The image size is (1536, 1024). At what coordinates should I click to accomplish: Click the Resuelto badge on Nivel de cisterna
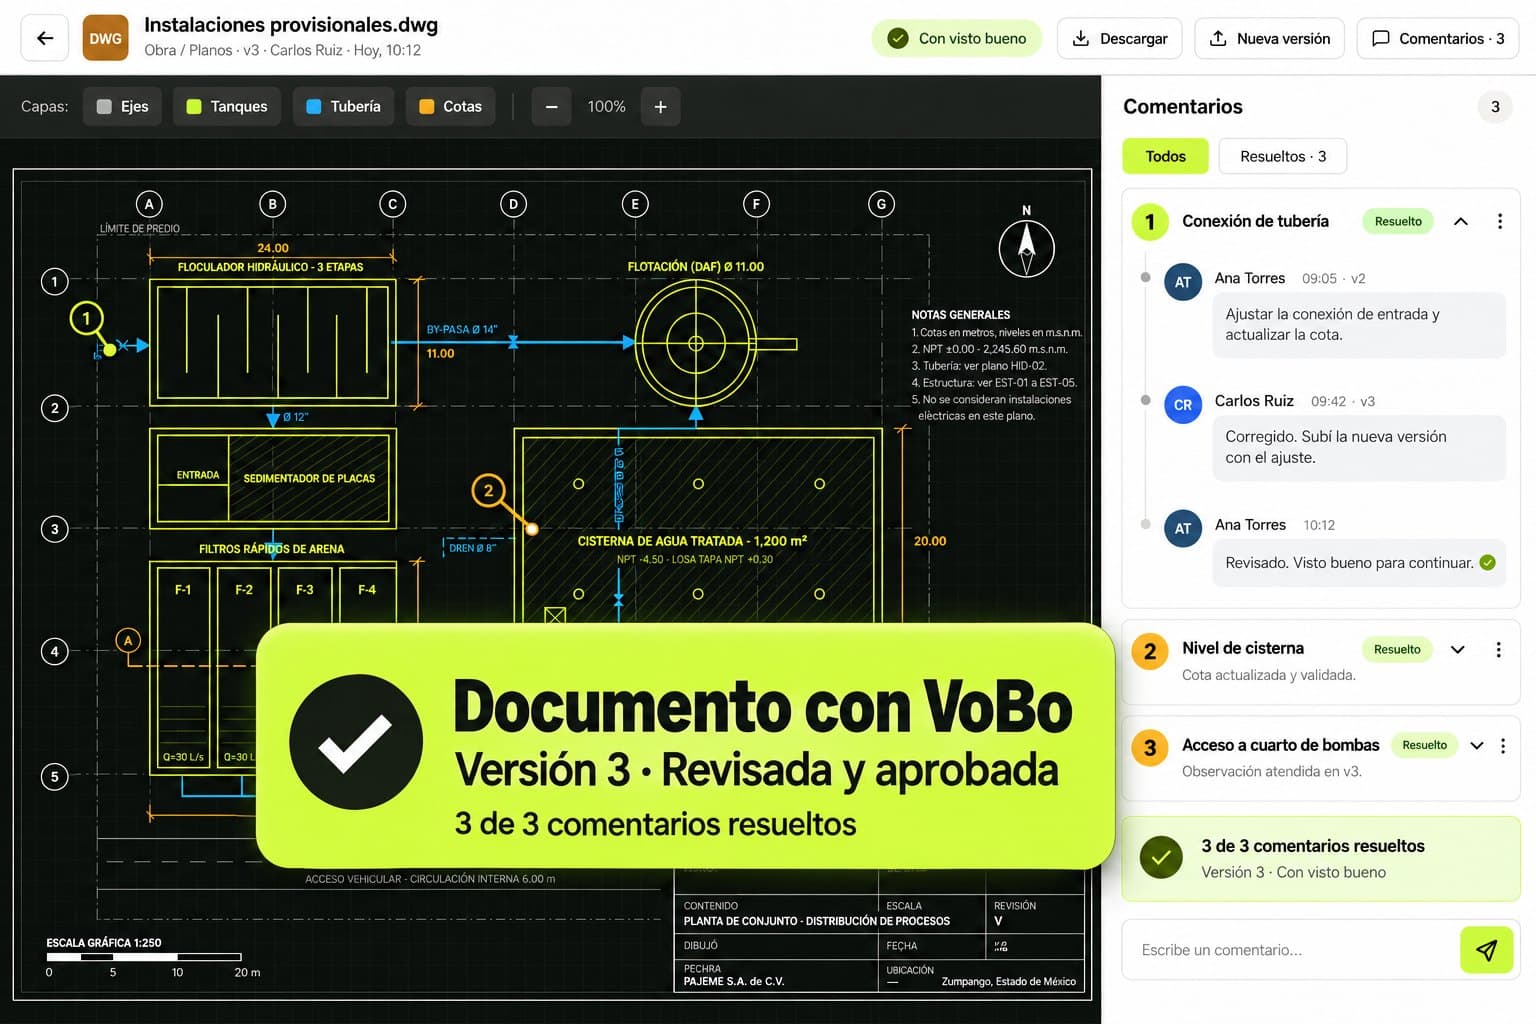point(1397,649)
